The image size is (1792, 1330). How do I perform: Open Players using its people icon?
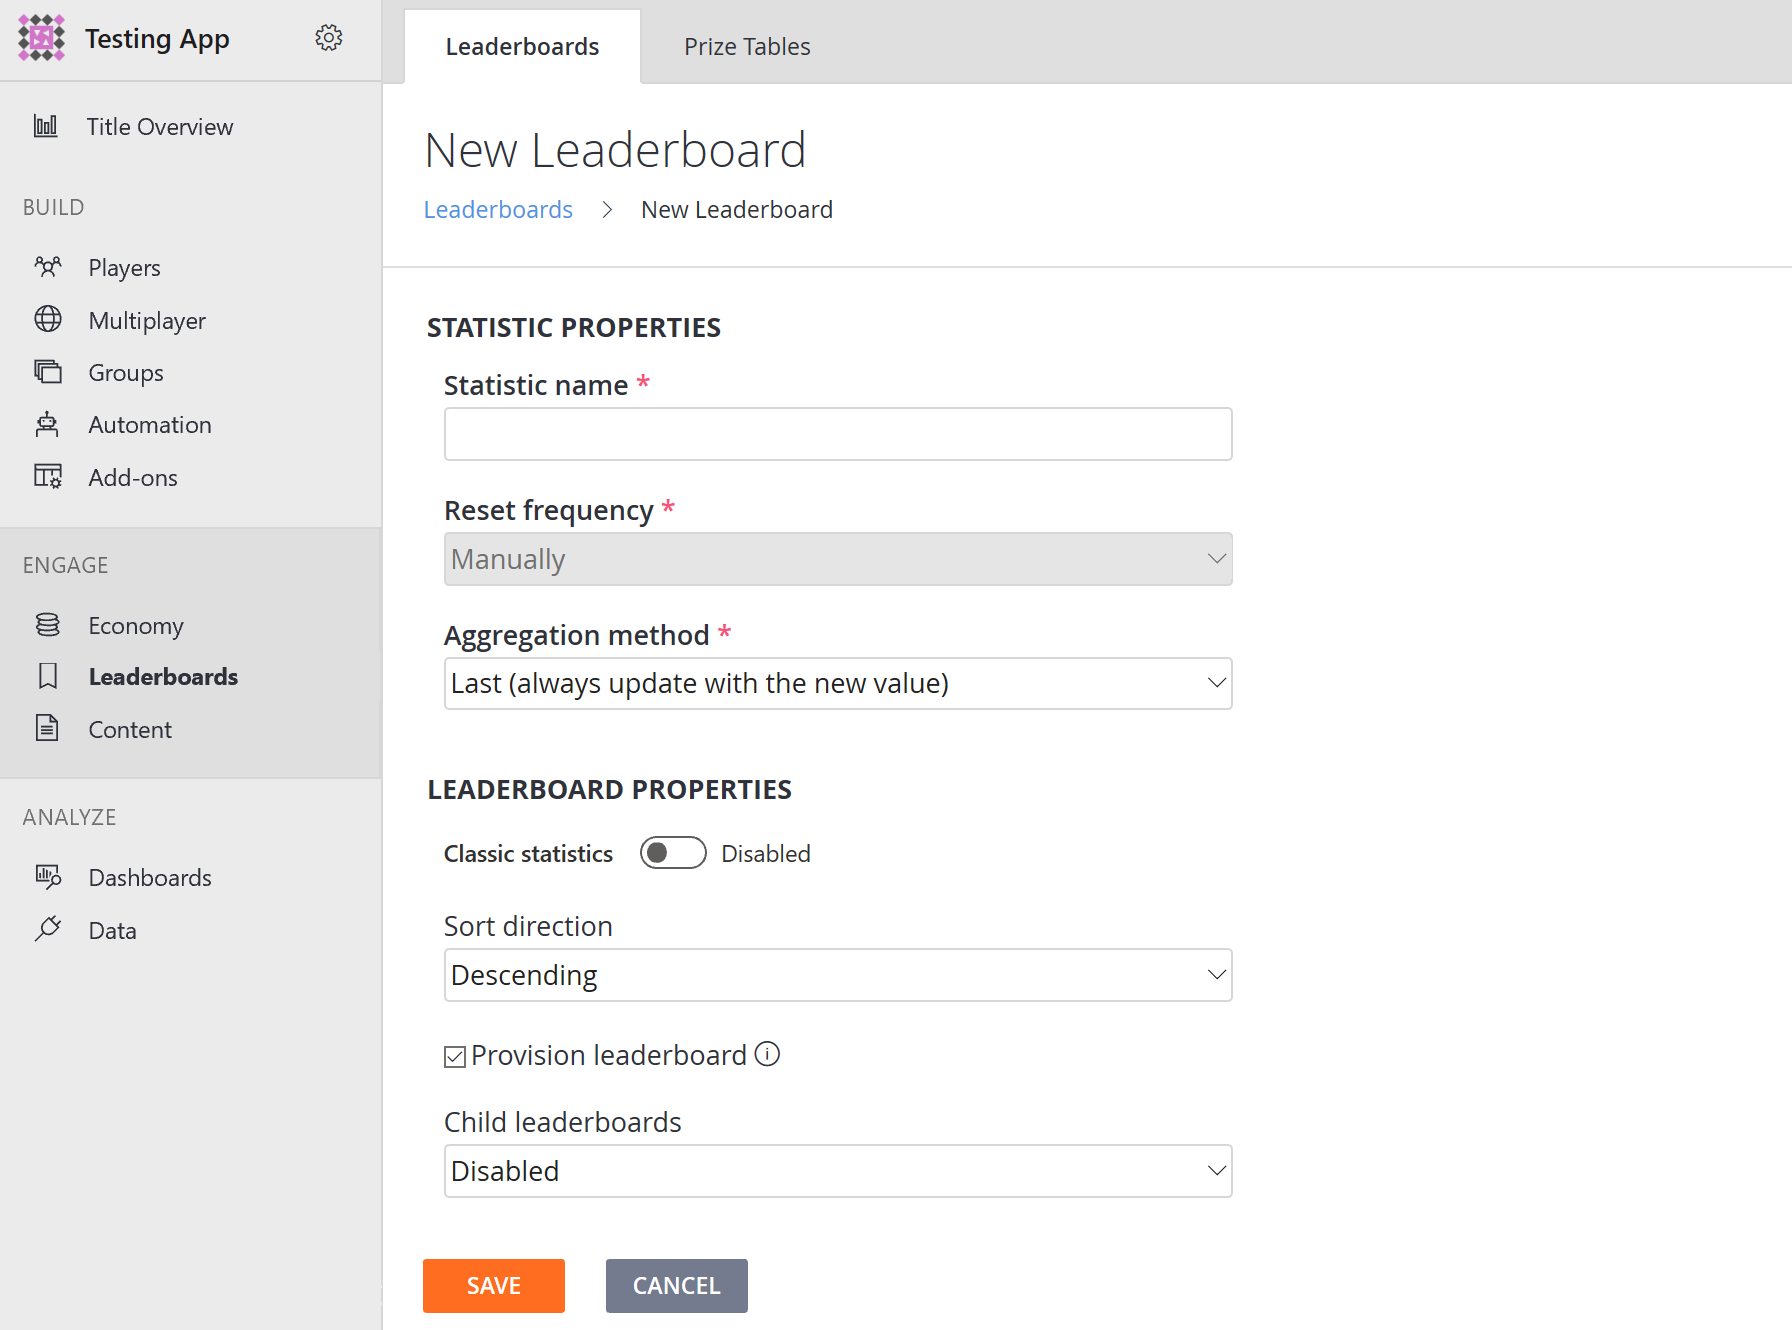click(x=47, y=267)
